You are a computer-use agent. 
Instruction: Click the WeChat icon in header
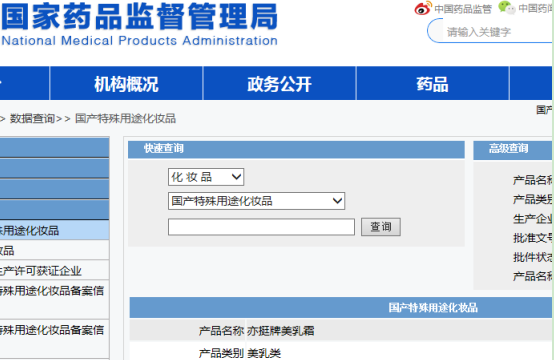(507, 8)
